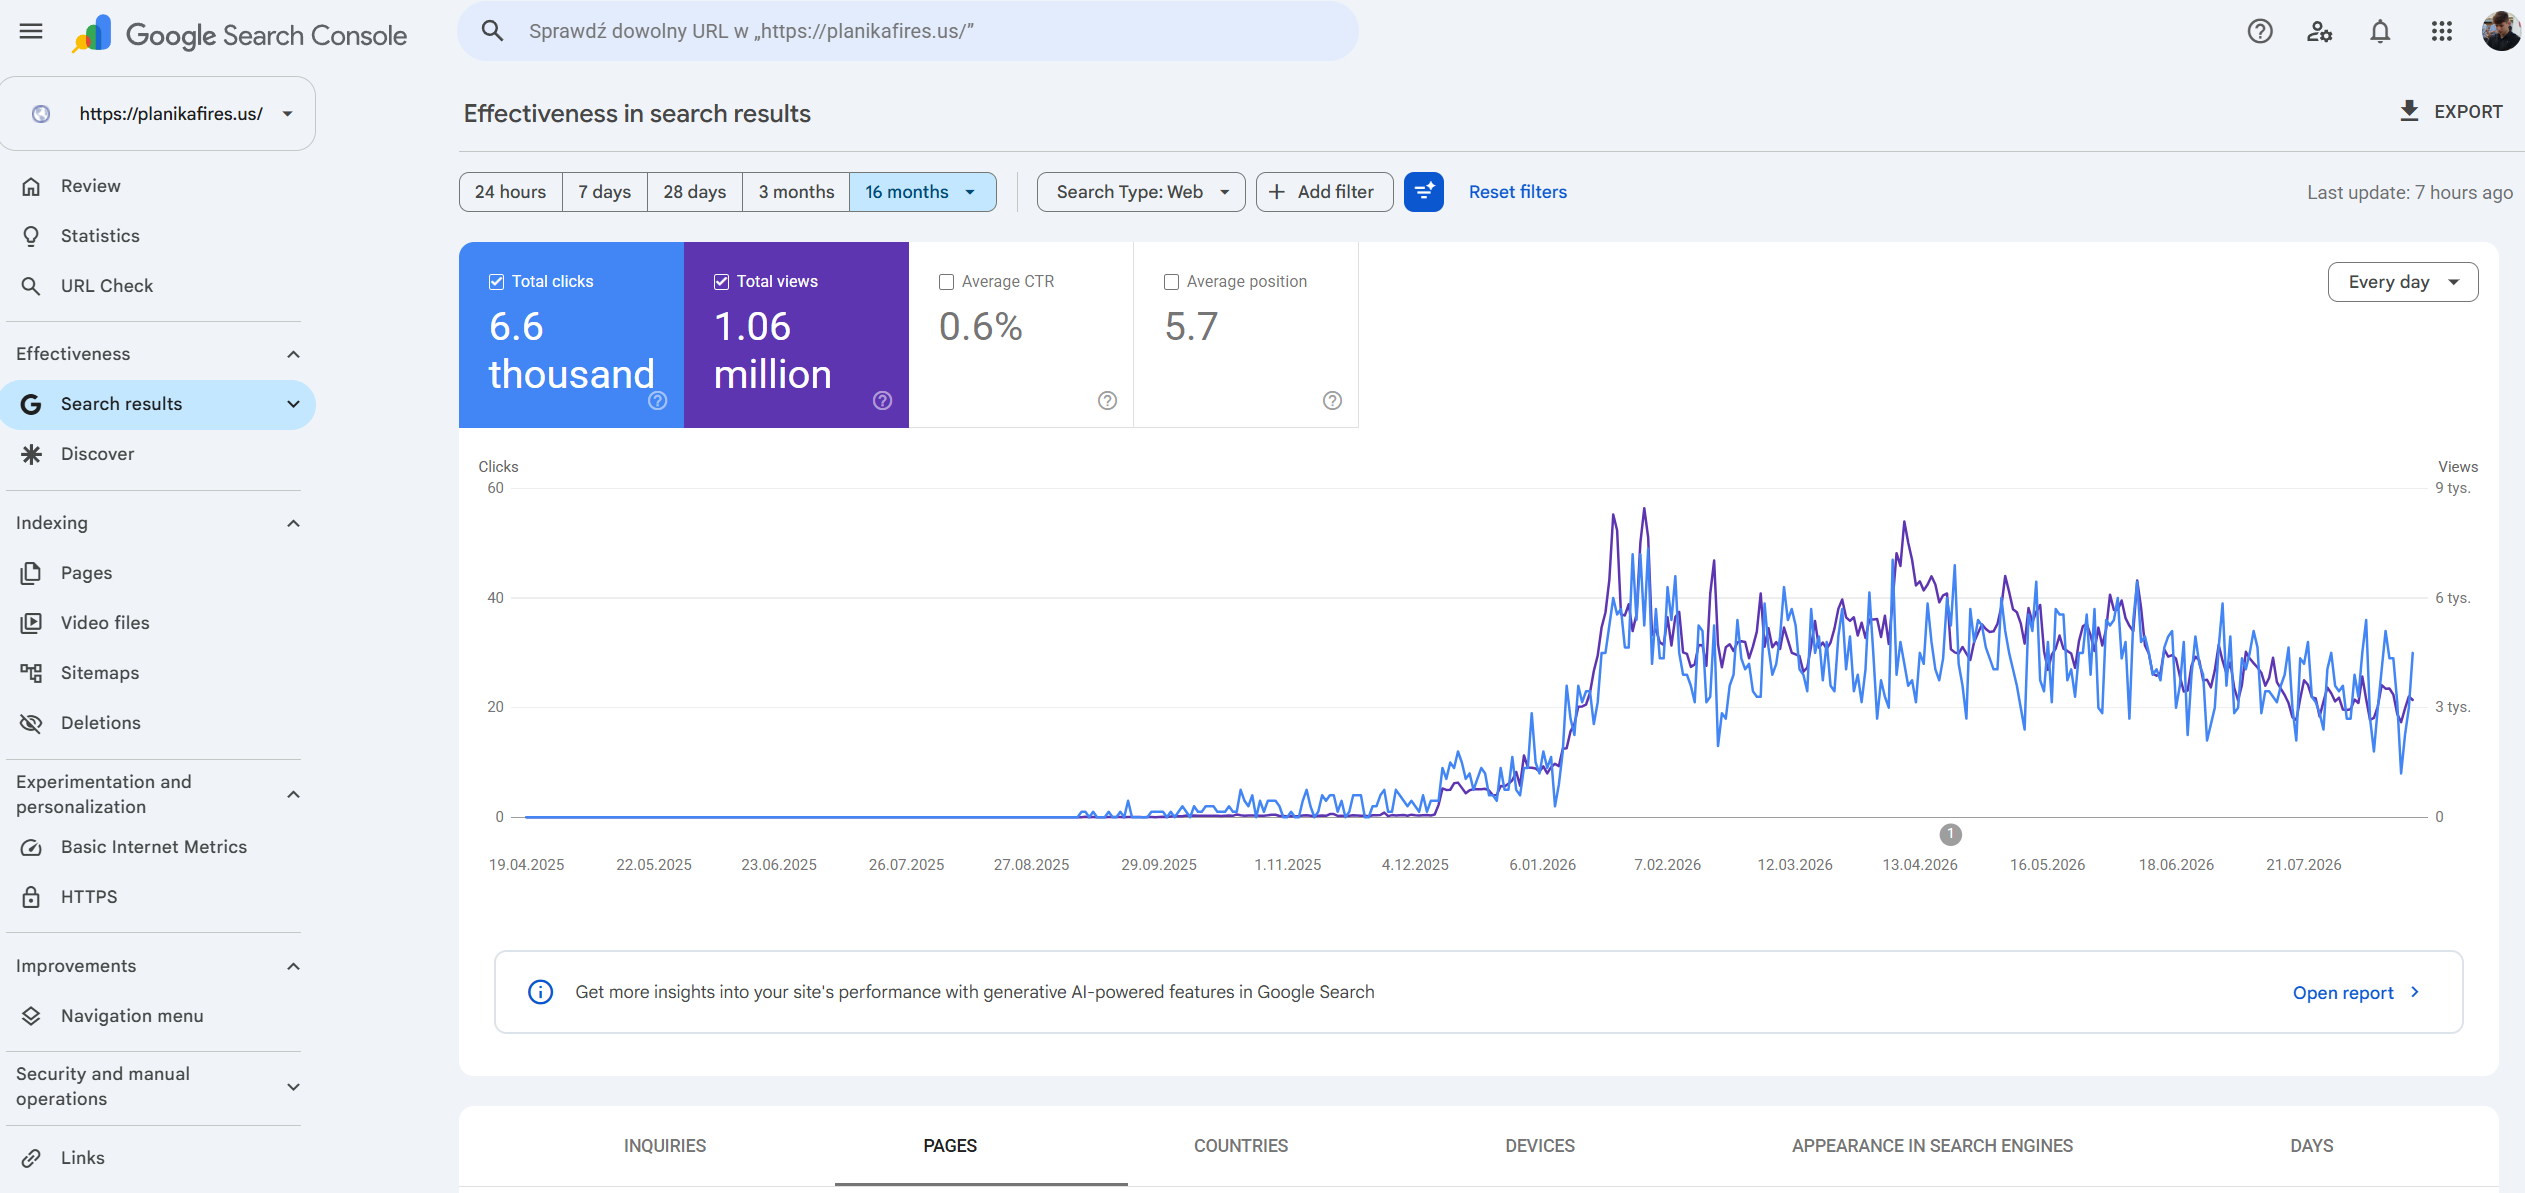The height and width of the screenshot is (1193, 2525).
Task: Click the Google Search Console logo
Action: point(240,35)
